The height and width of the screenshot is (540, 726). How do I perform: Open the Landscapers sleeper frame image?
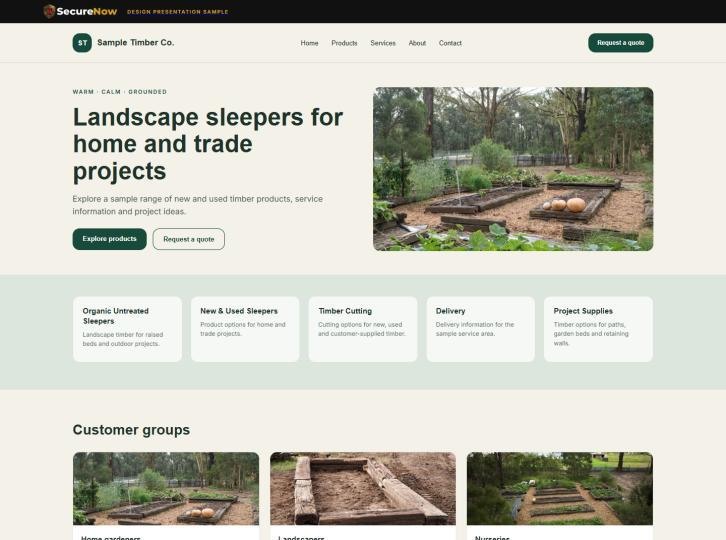tap(363, 489)
